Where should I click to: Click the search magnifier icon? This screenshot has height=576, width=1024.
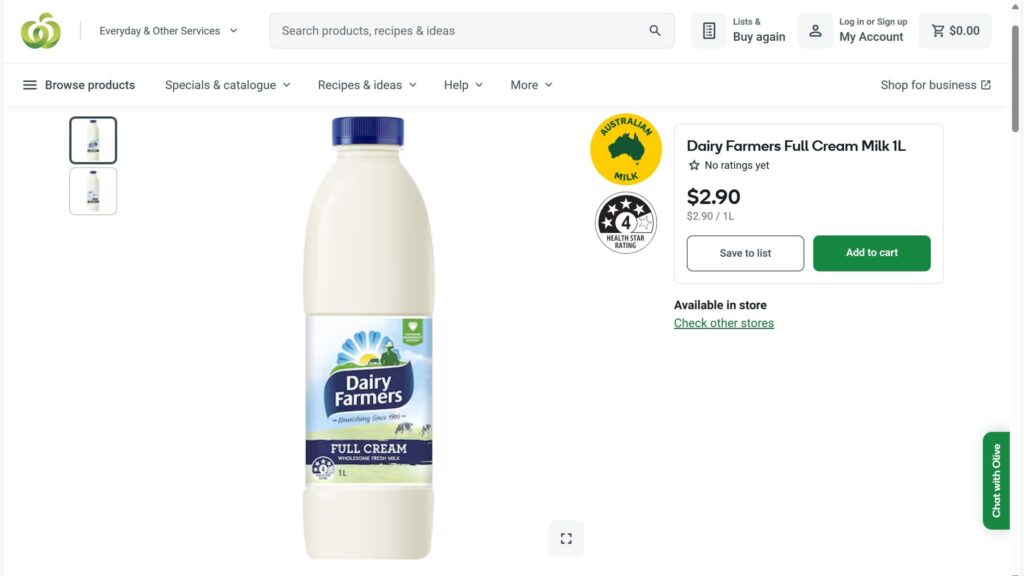[655, 31]
